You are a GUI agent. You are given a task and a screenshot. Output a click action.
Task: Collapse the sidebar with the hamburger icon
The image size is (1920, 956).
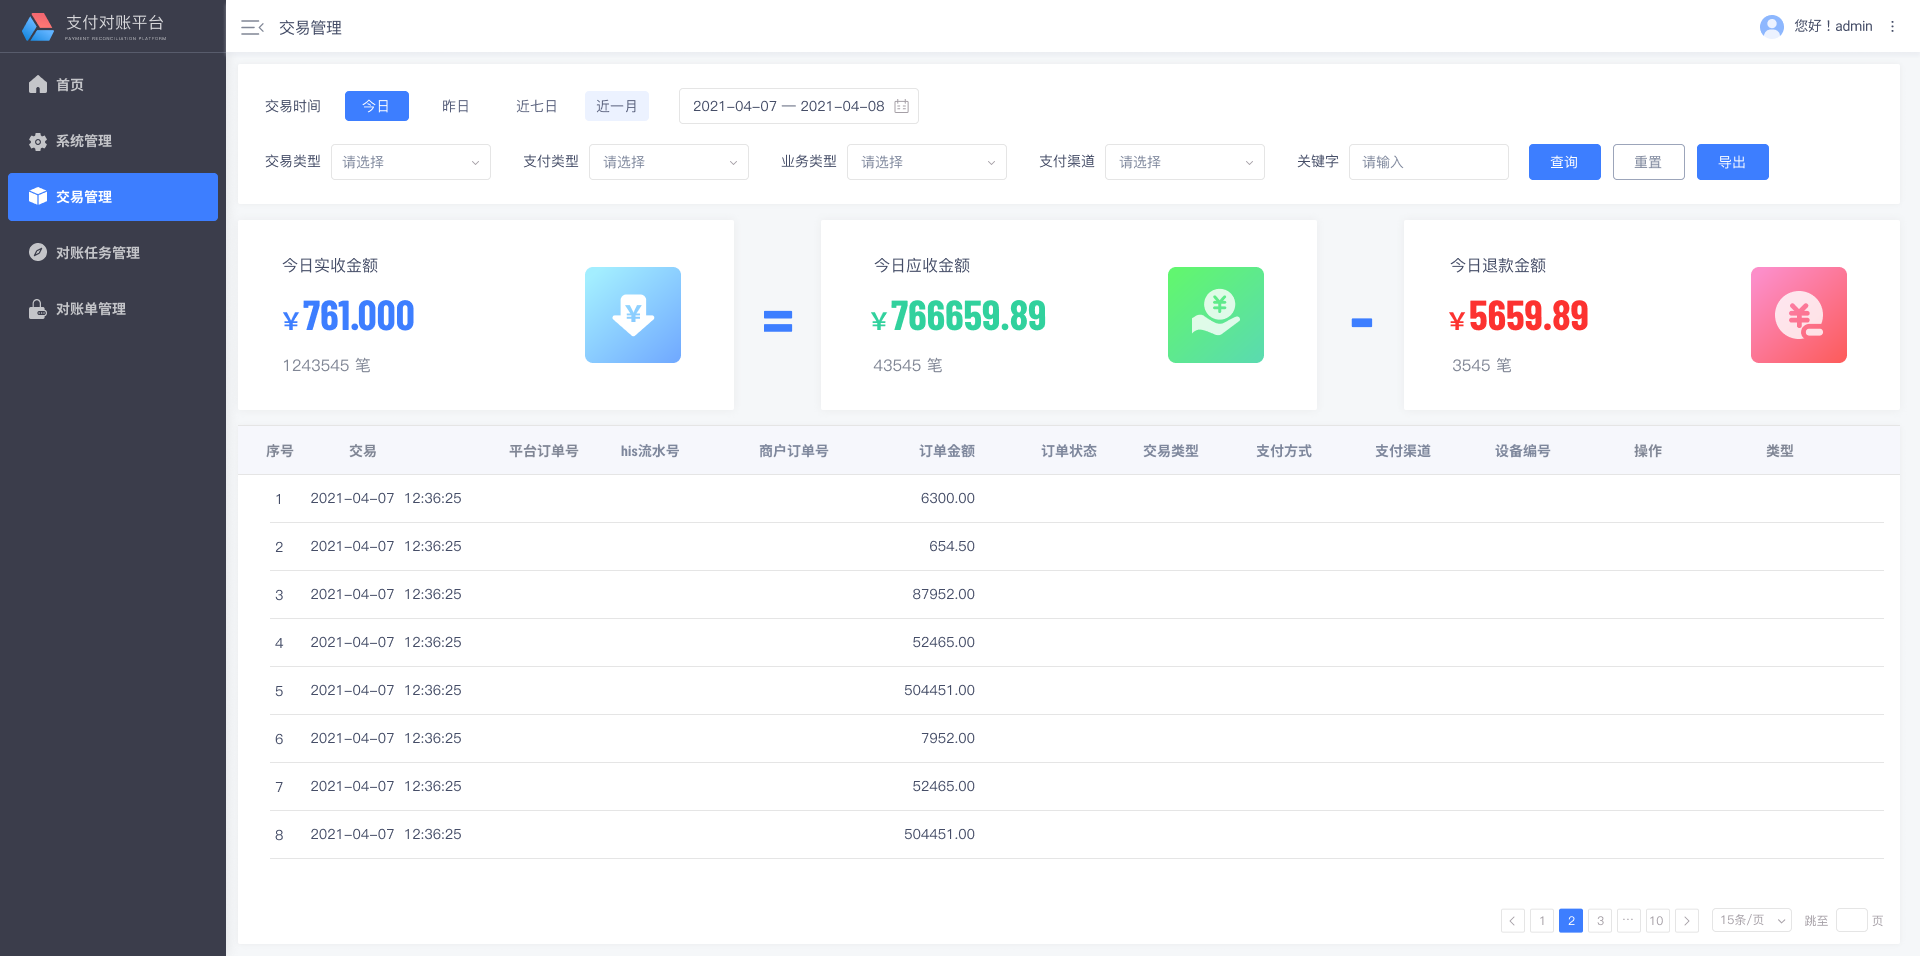coord(252,28)
